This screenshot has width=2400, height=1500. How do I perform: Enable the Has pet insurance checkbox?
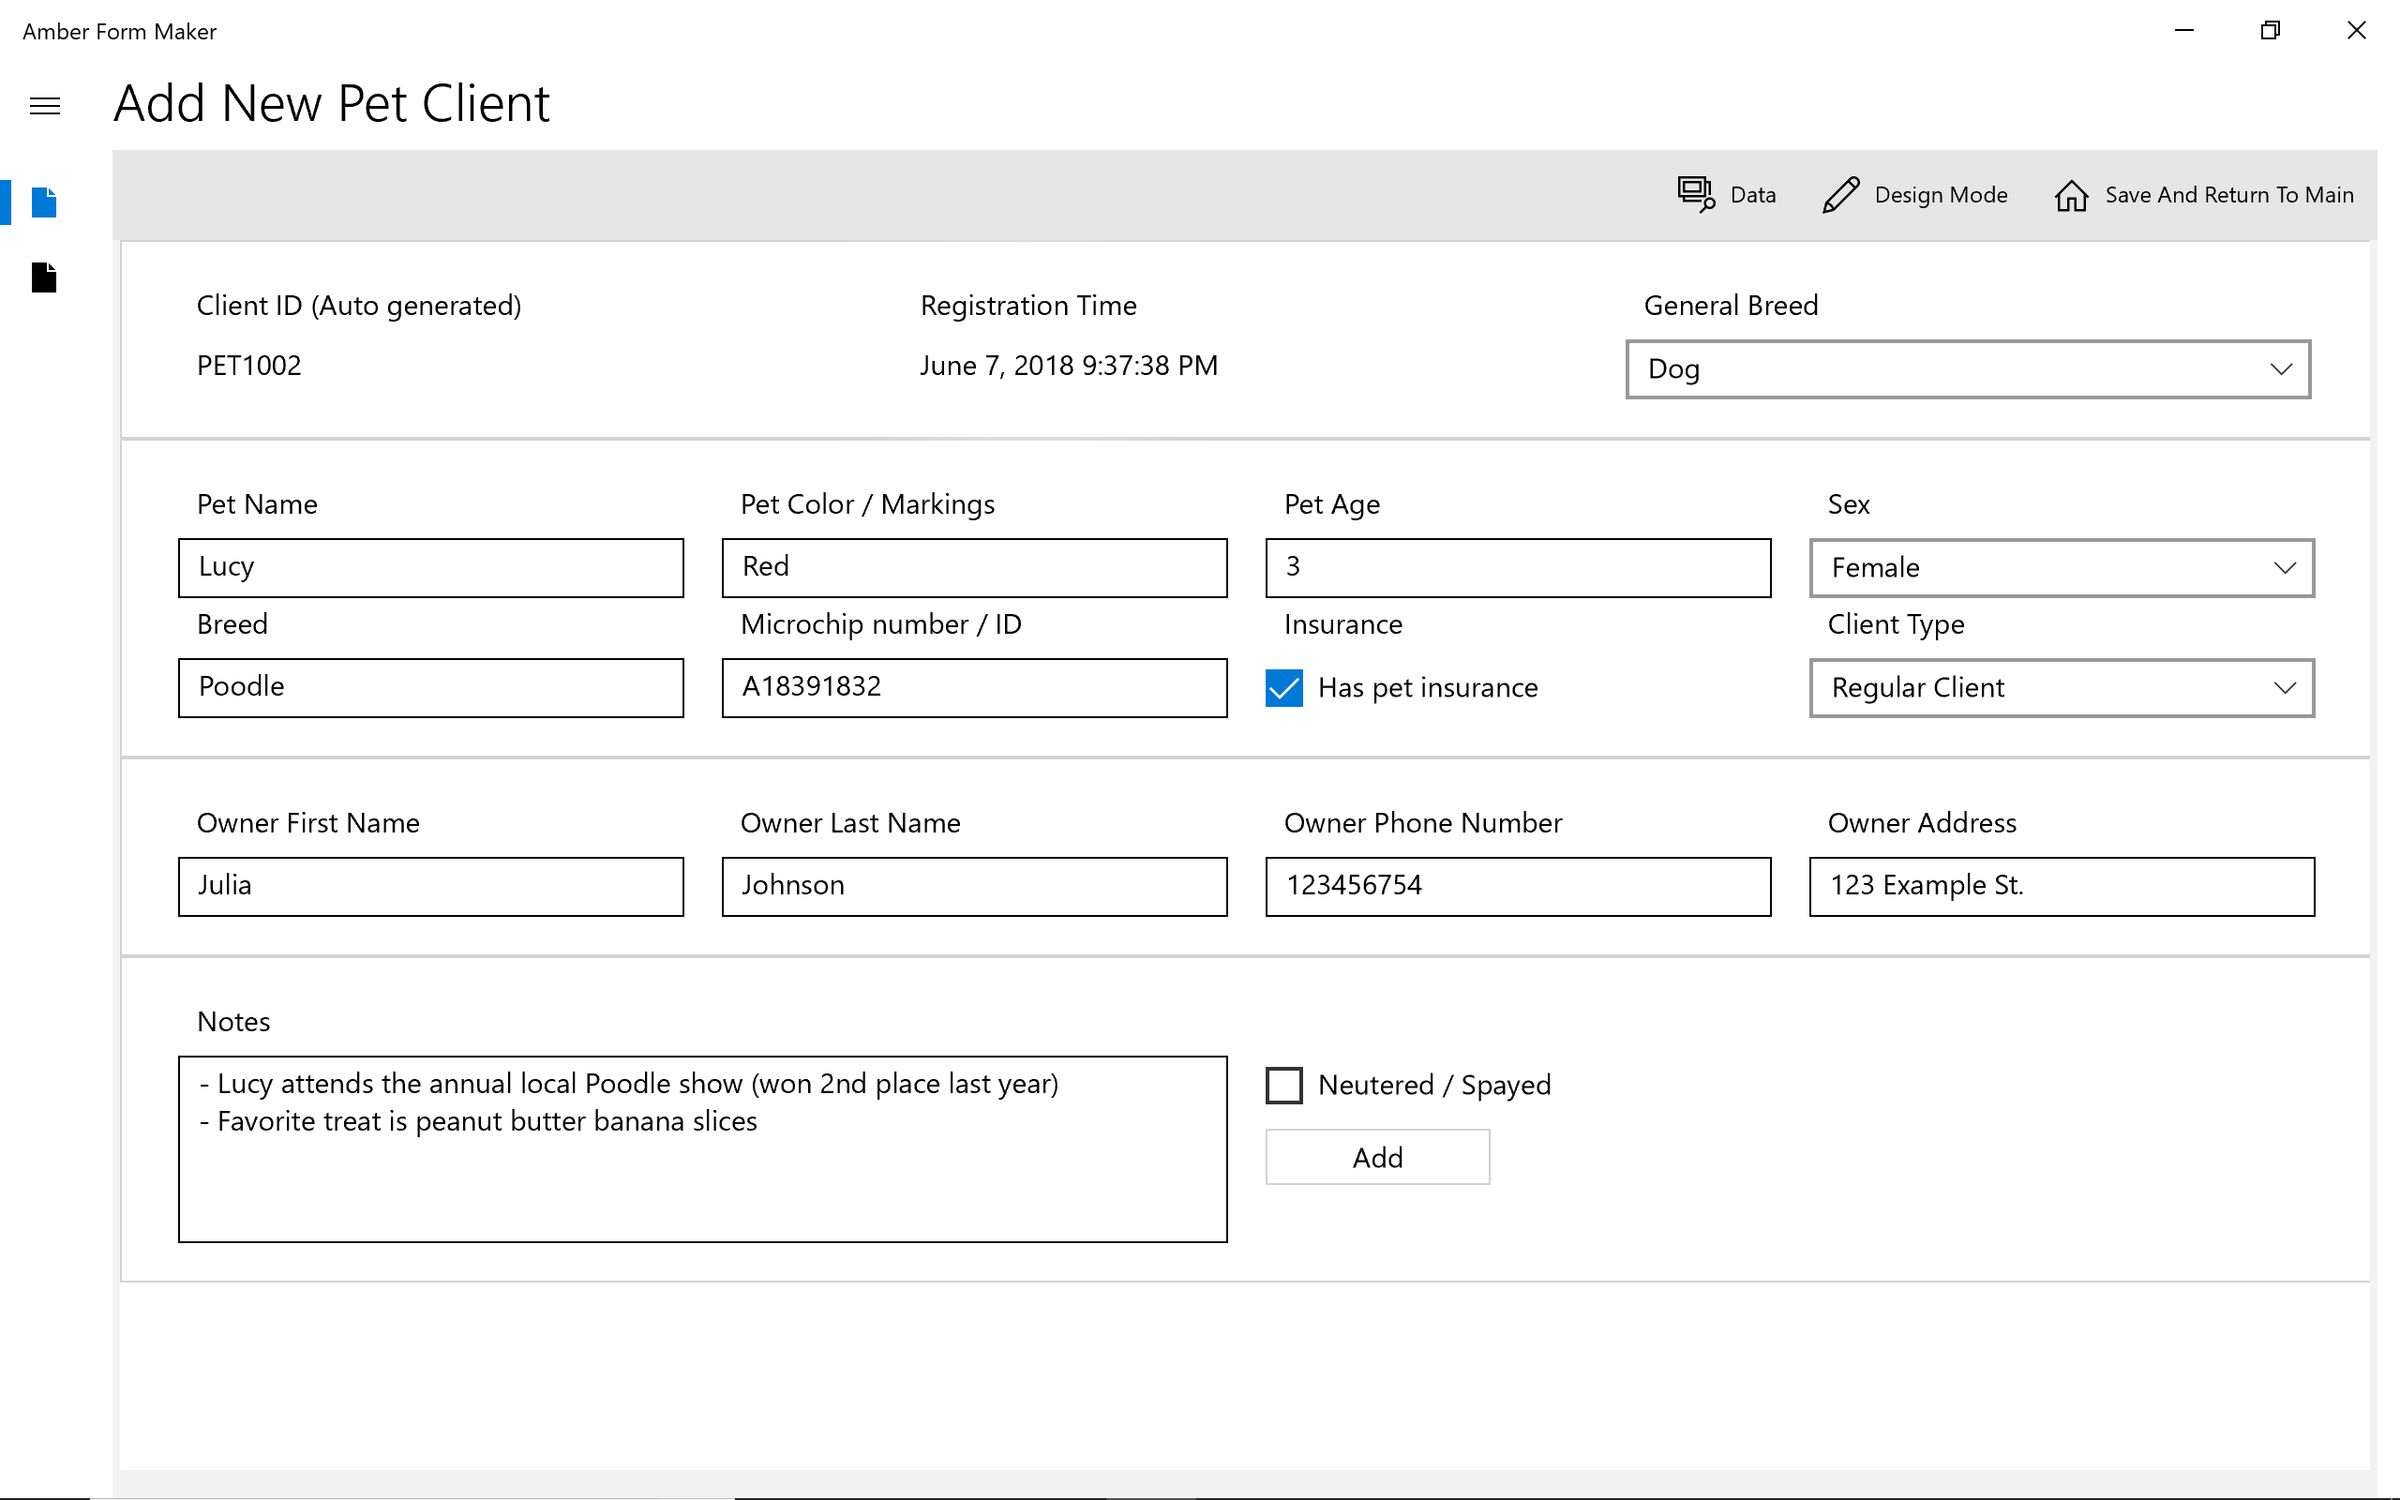click(1286, 686)
